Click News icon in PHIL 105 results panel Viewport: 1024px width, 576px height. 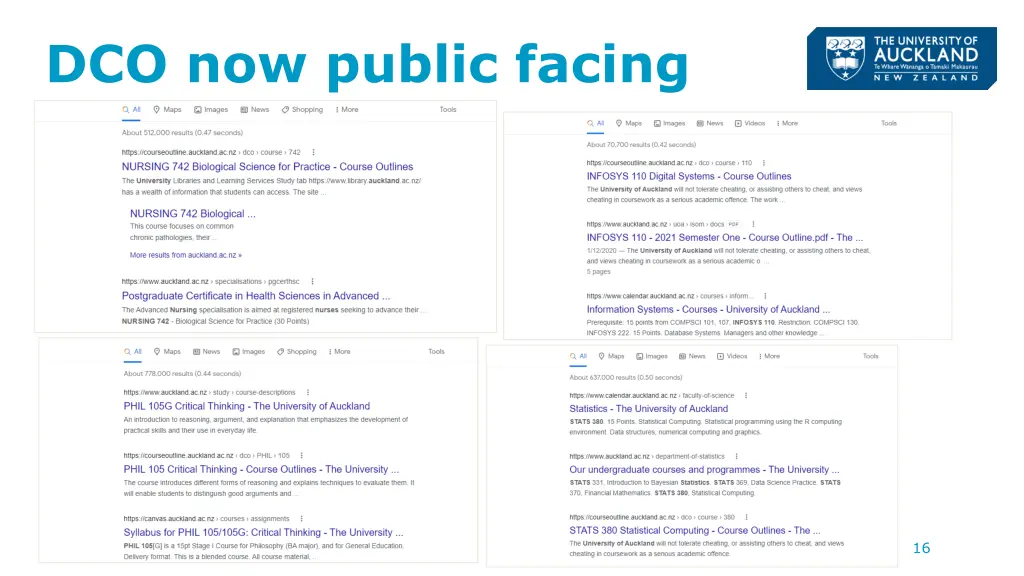click(196, 351)
